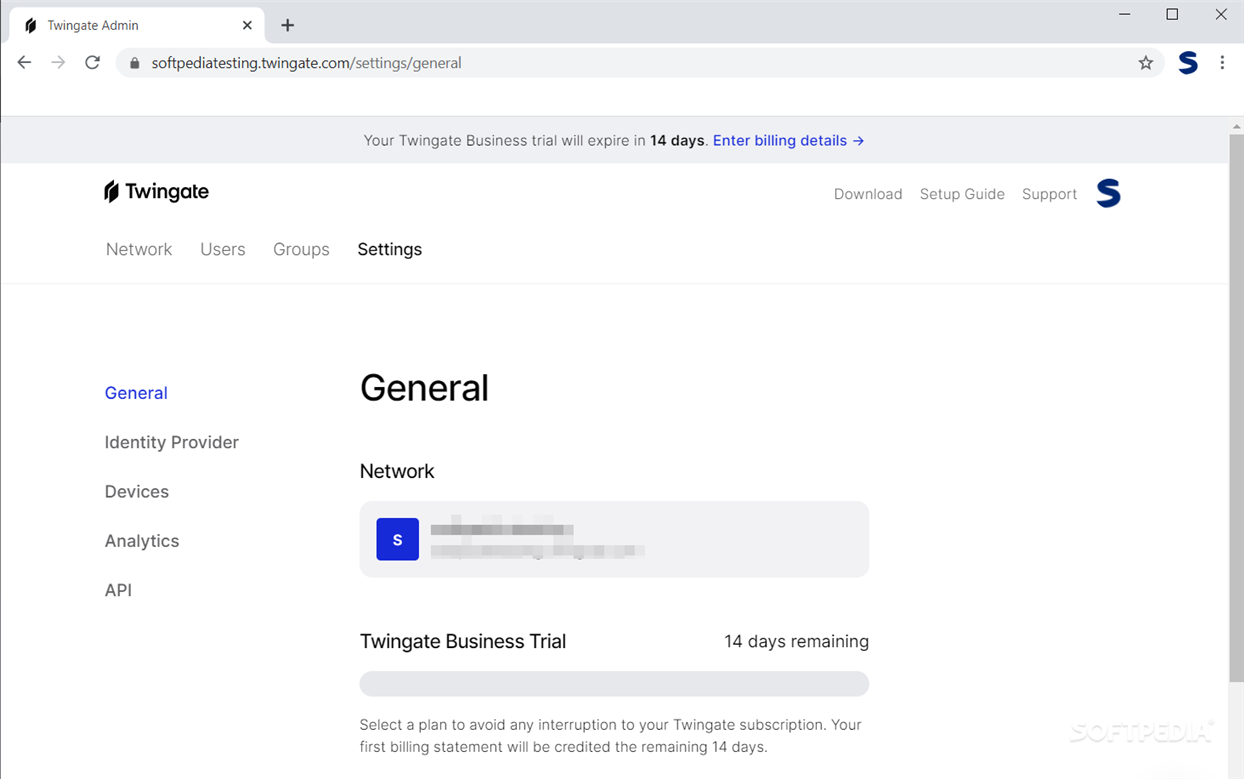1244x779 pixels.
Task: Go back to the previous page
Action: (x=24, y=62)
